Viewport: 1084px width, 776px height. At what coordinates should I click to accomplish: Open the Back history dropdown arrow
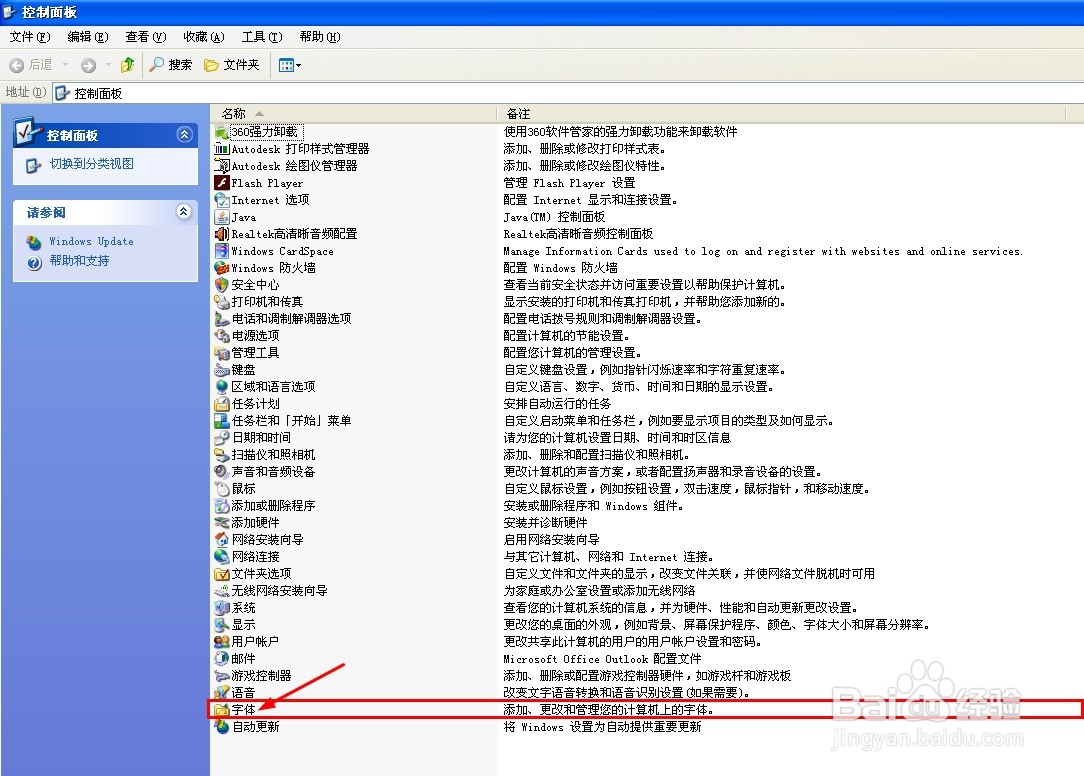[x=66, y=65]
